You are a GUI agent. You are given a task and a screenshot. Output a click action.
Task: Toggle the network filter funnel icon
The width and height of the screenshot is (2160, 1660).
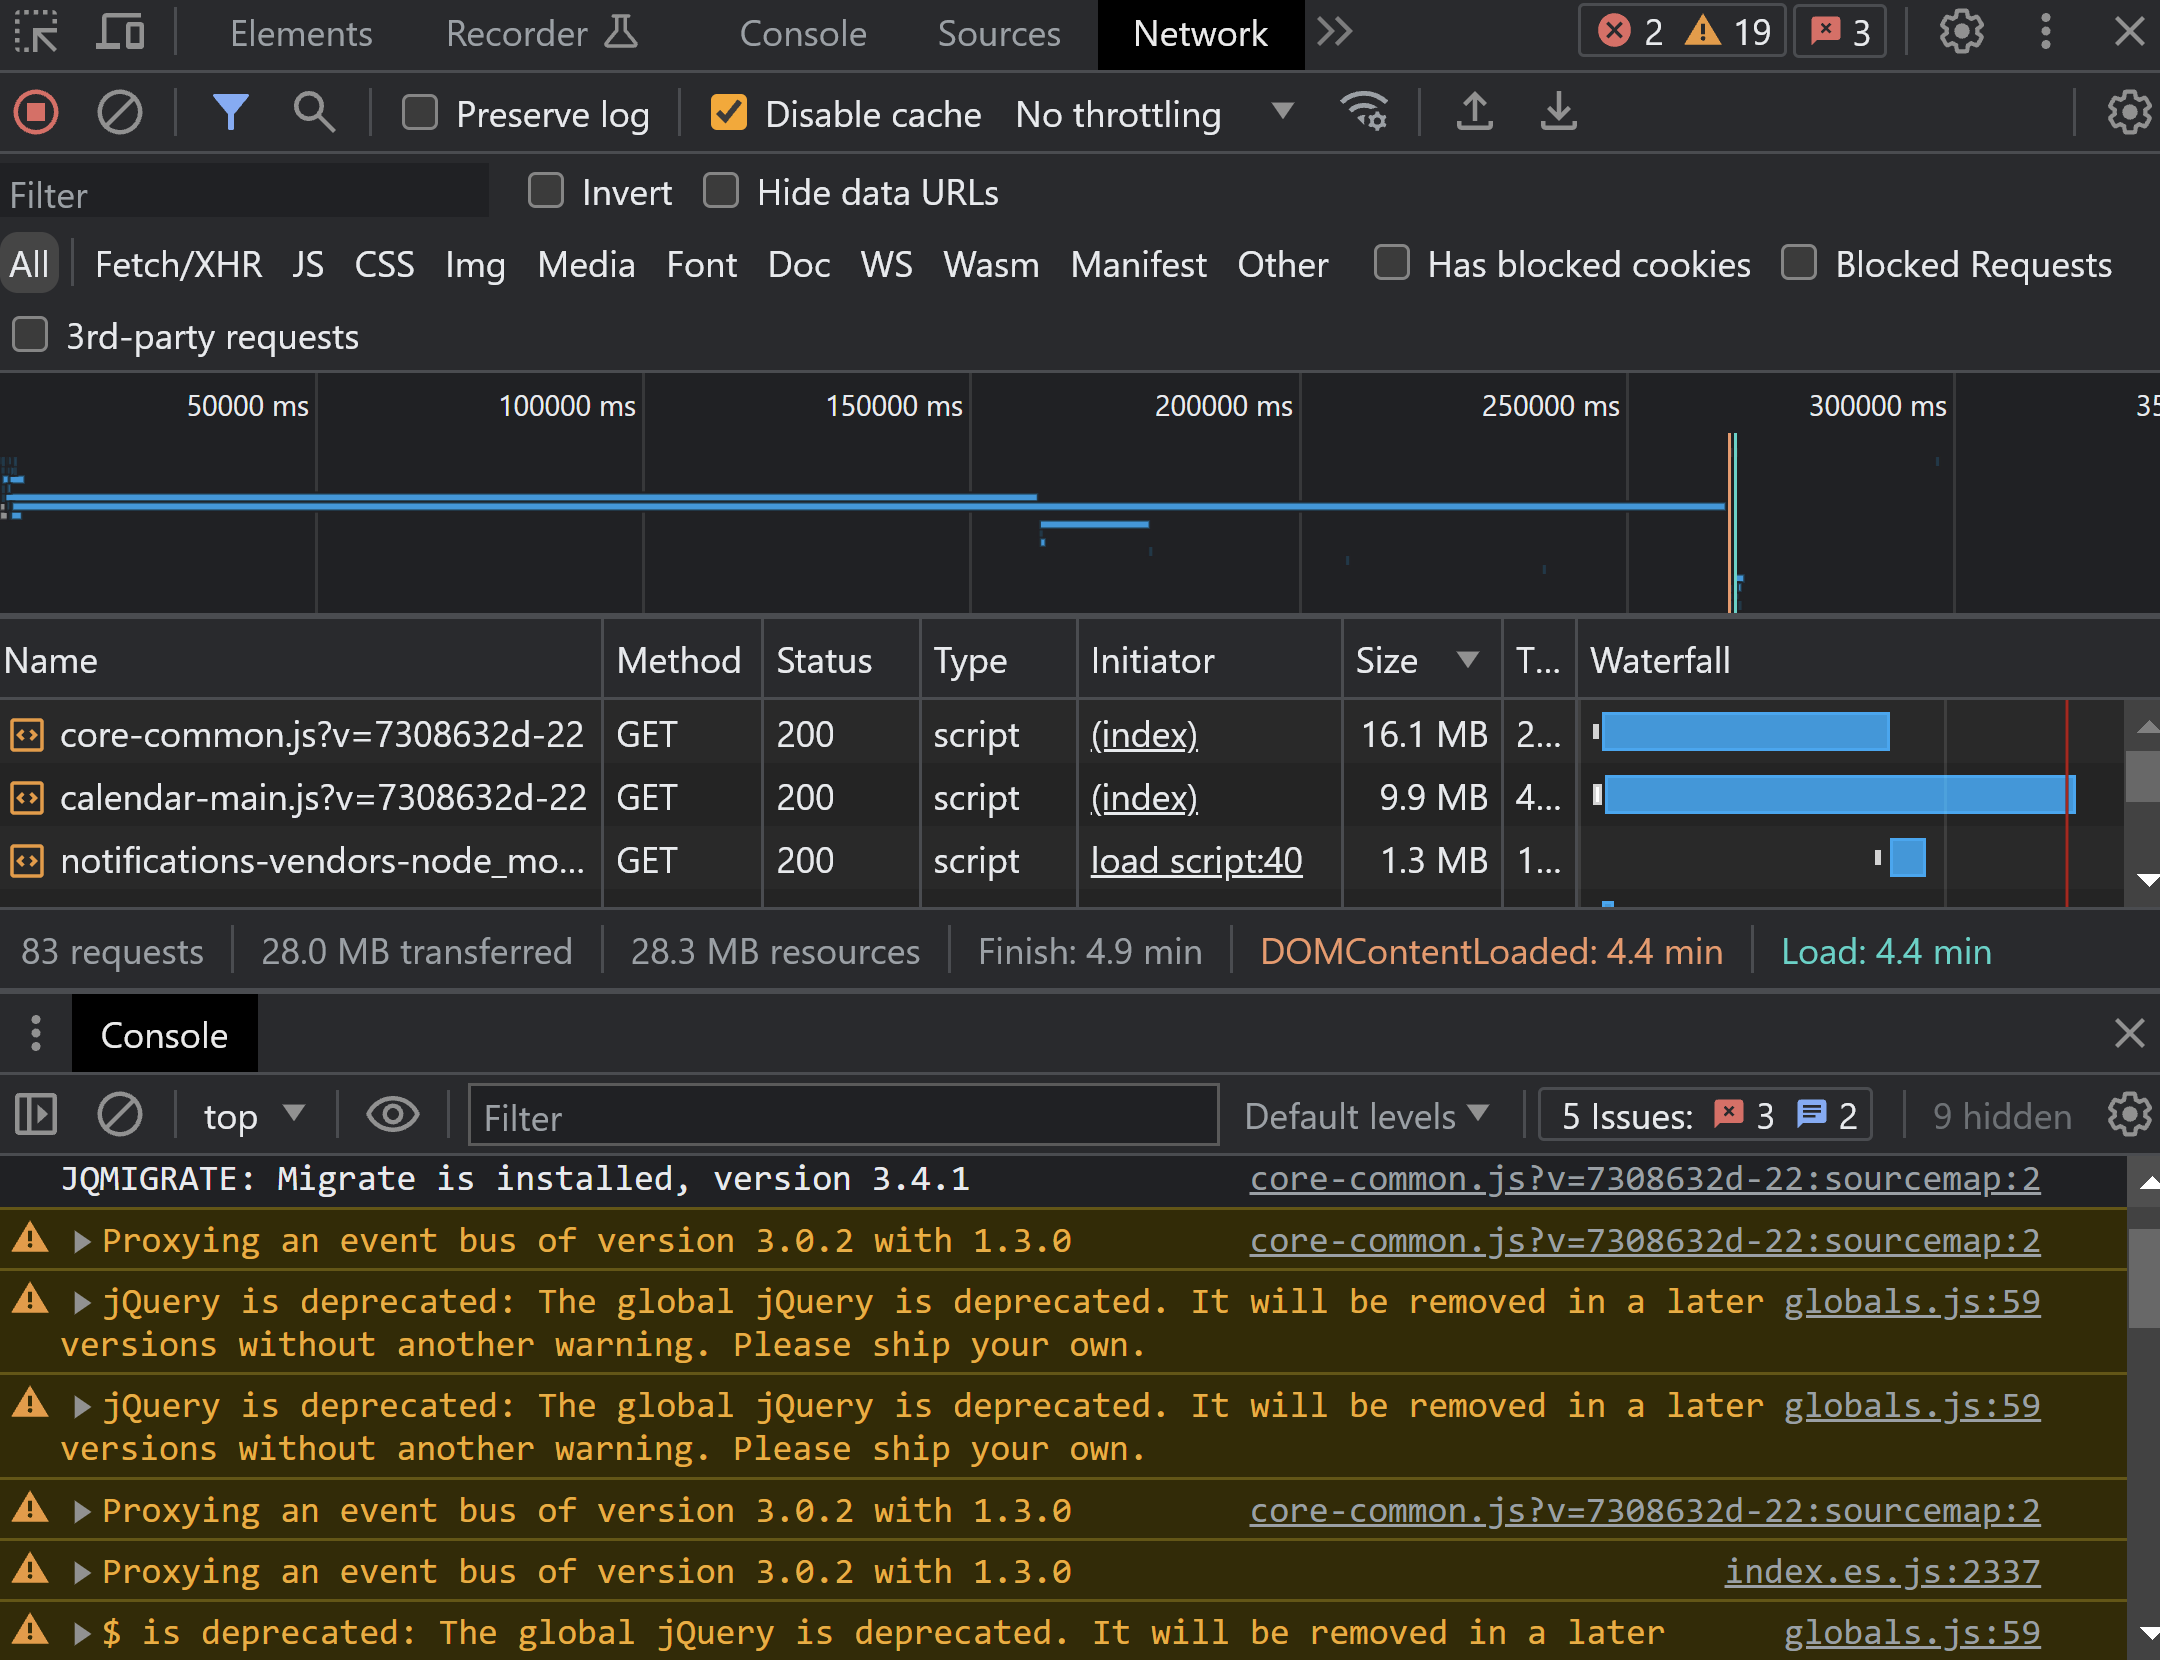pyautogui.click(x=230, y=113)
